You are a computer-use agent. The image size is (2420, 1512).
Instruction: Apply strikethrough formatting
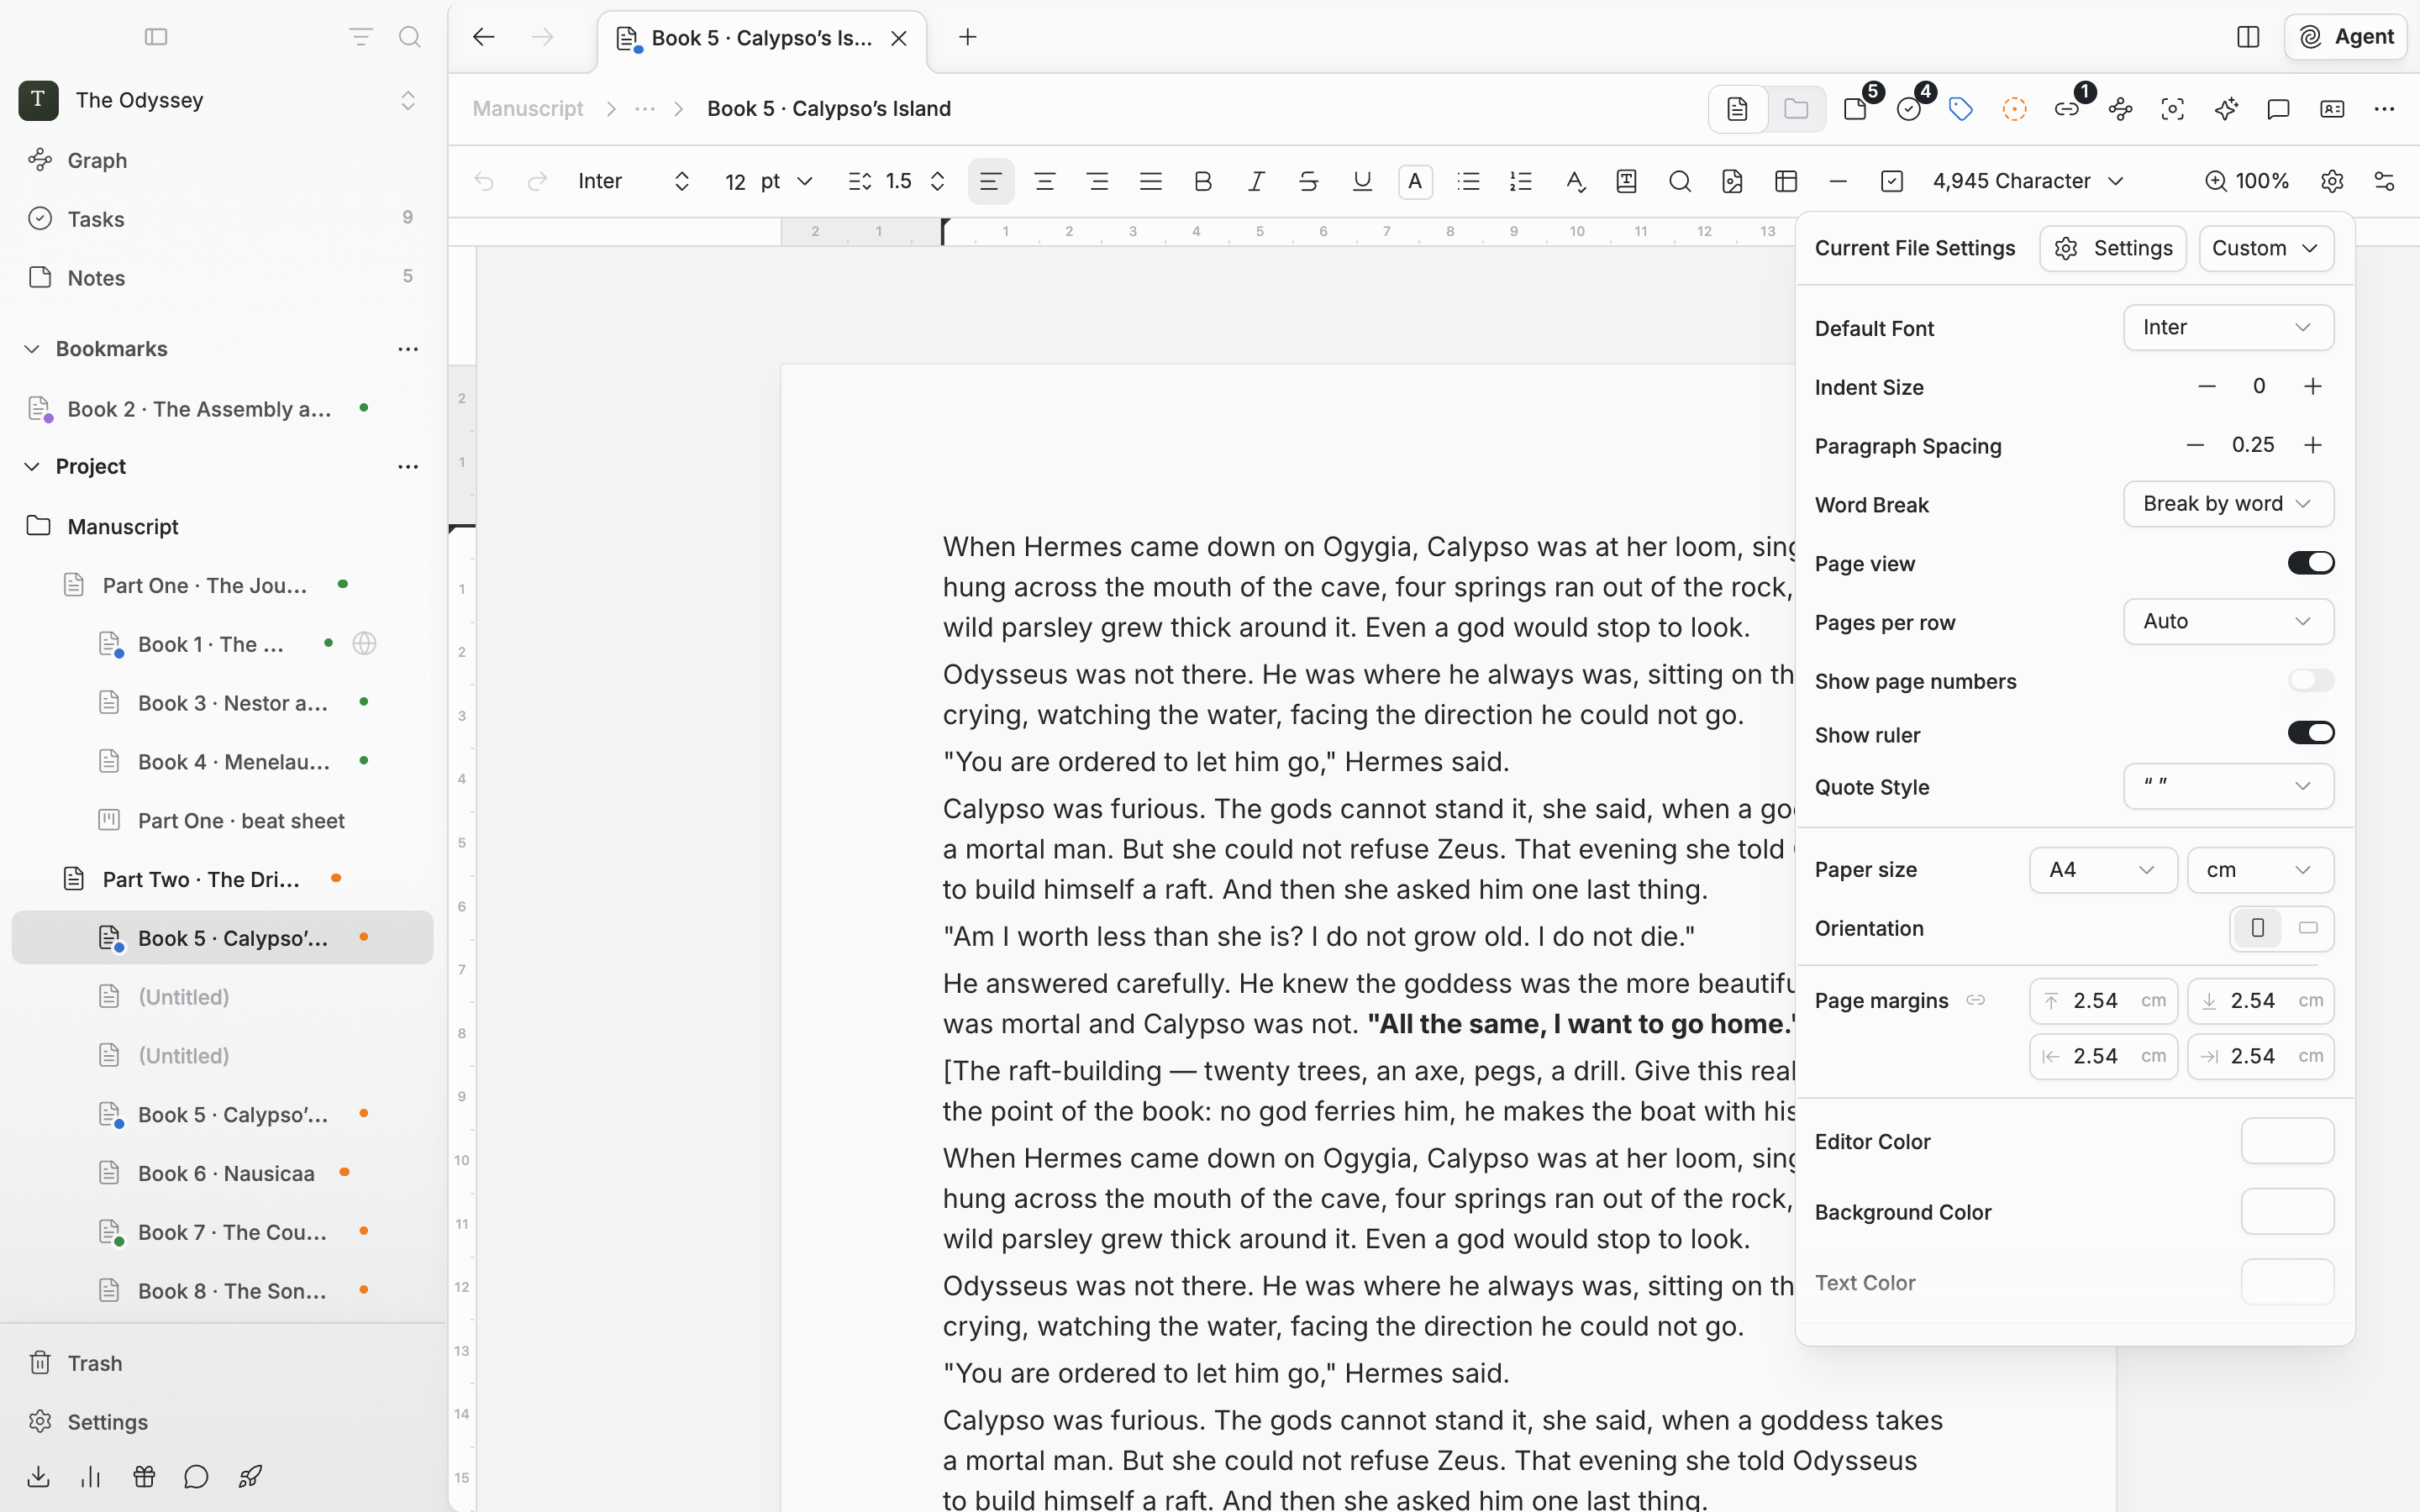click(1308, 181)
